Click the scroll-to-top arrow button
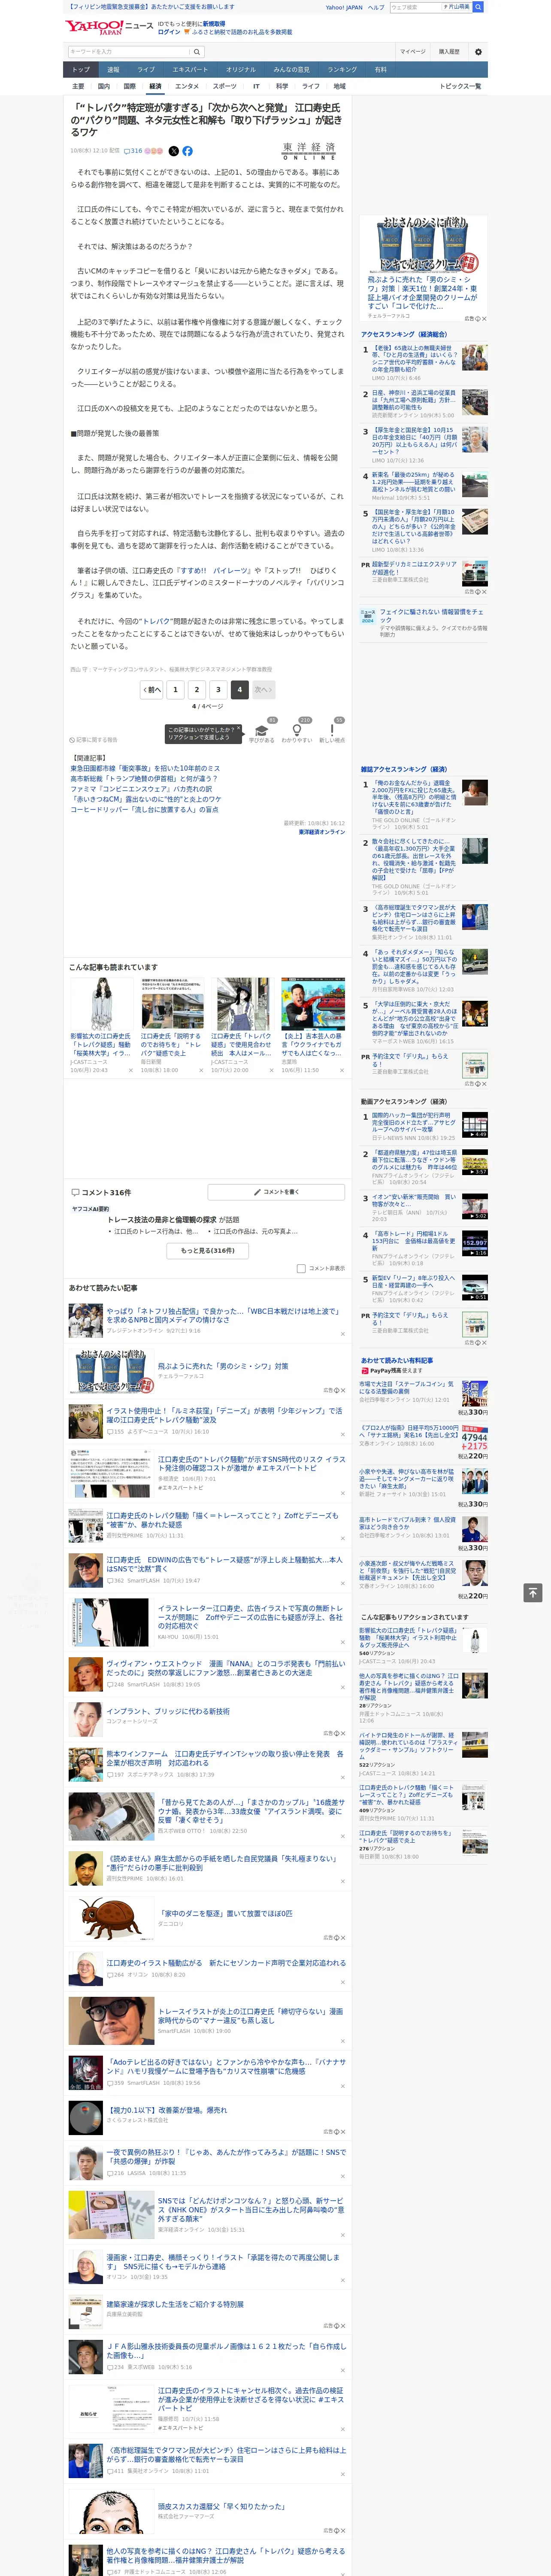 pos(533,1593)
